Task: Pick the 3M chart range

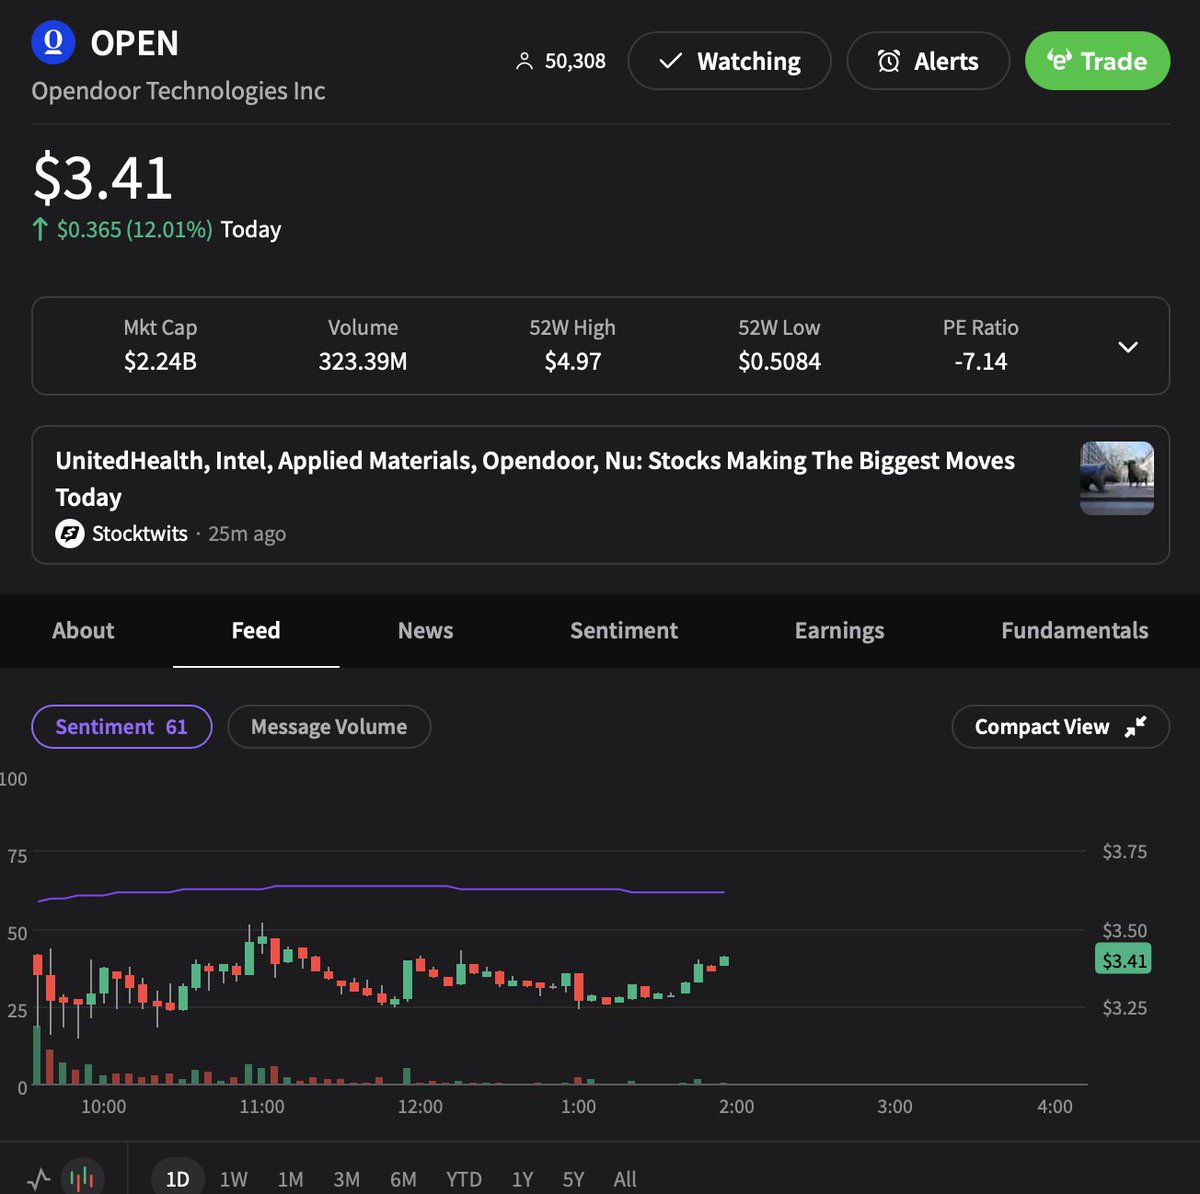Action: [346, 1179]
